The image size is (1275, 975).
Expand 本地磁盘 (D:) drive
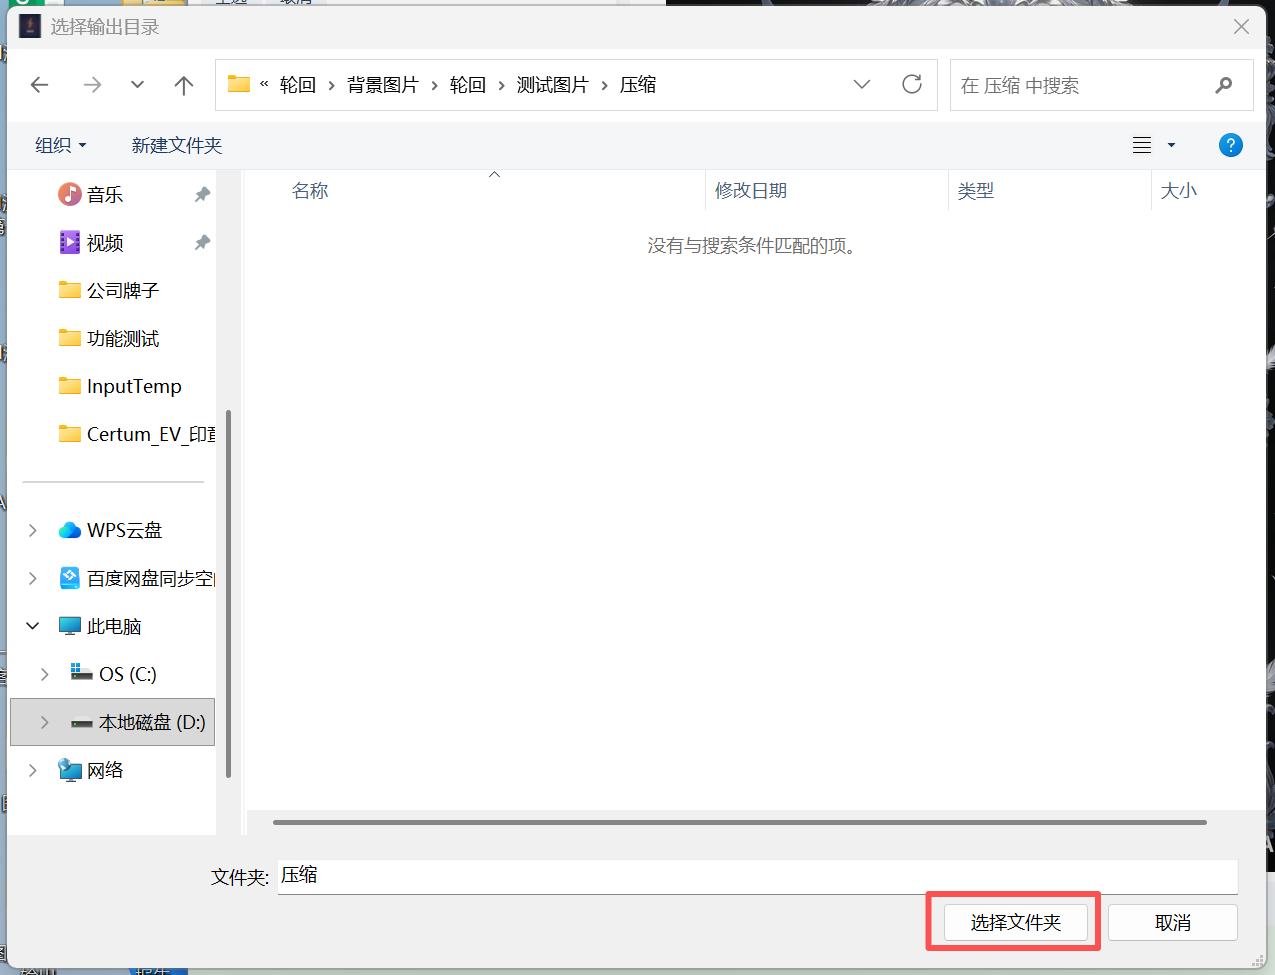click(x=45, y=722)
